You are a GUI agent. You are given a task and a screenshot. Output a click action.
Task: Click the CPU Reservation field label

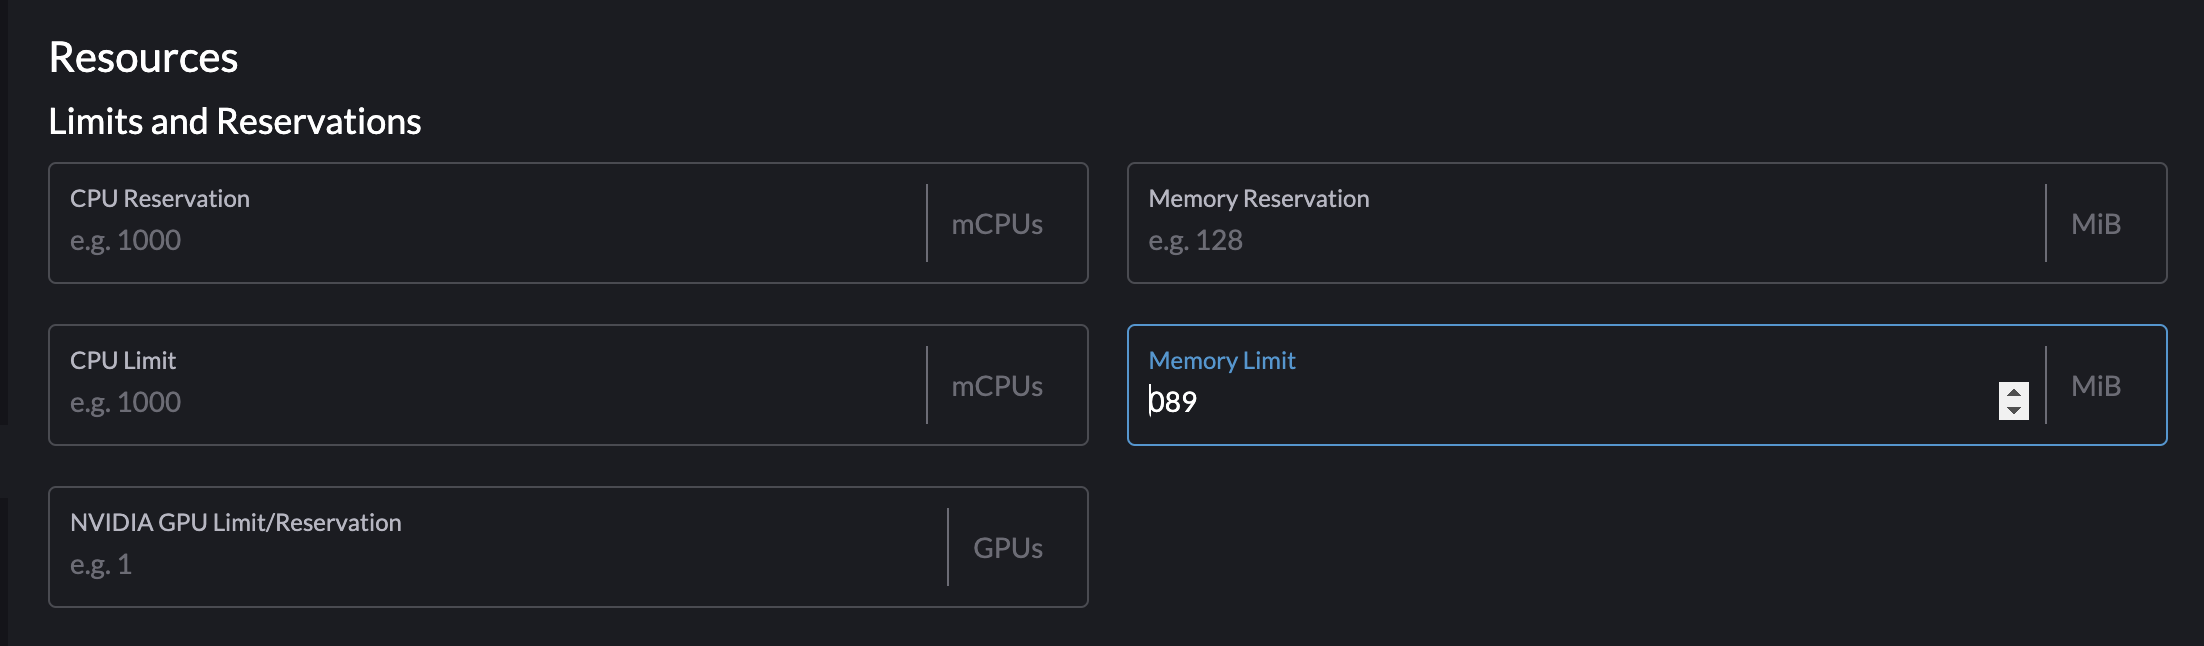(x=159, y=198)
